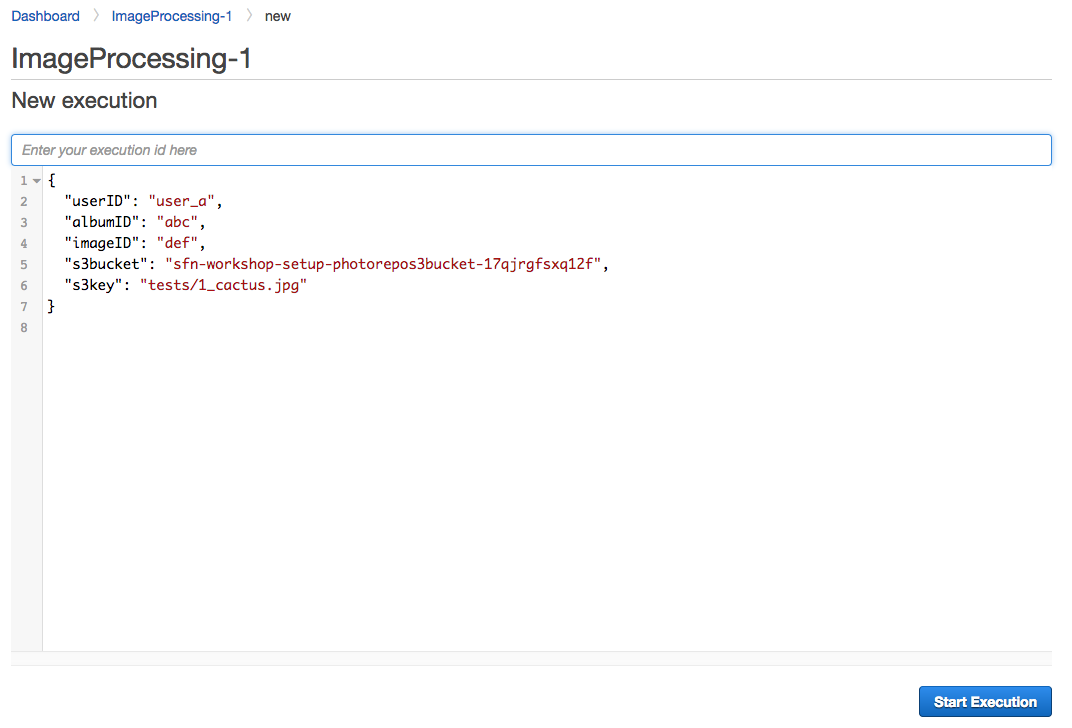Click the ImageProcessing-1 page heading

tap(131, 58)
